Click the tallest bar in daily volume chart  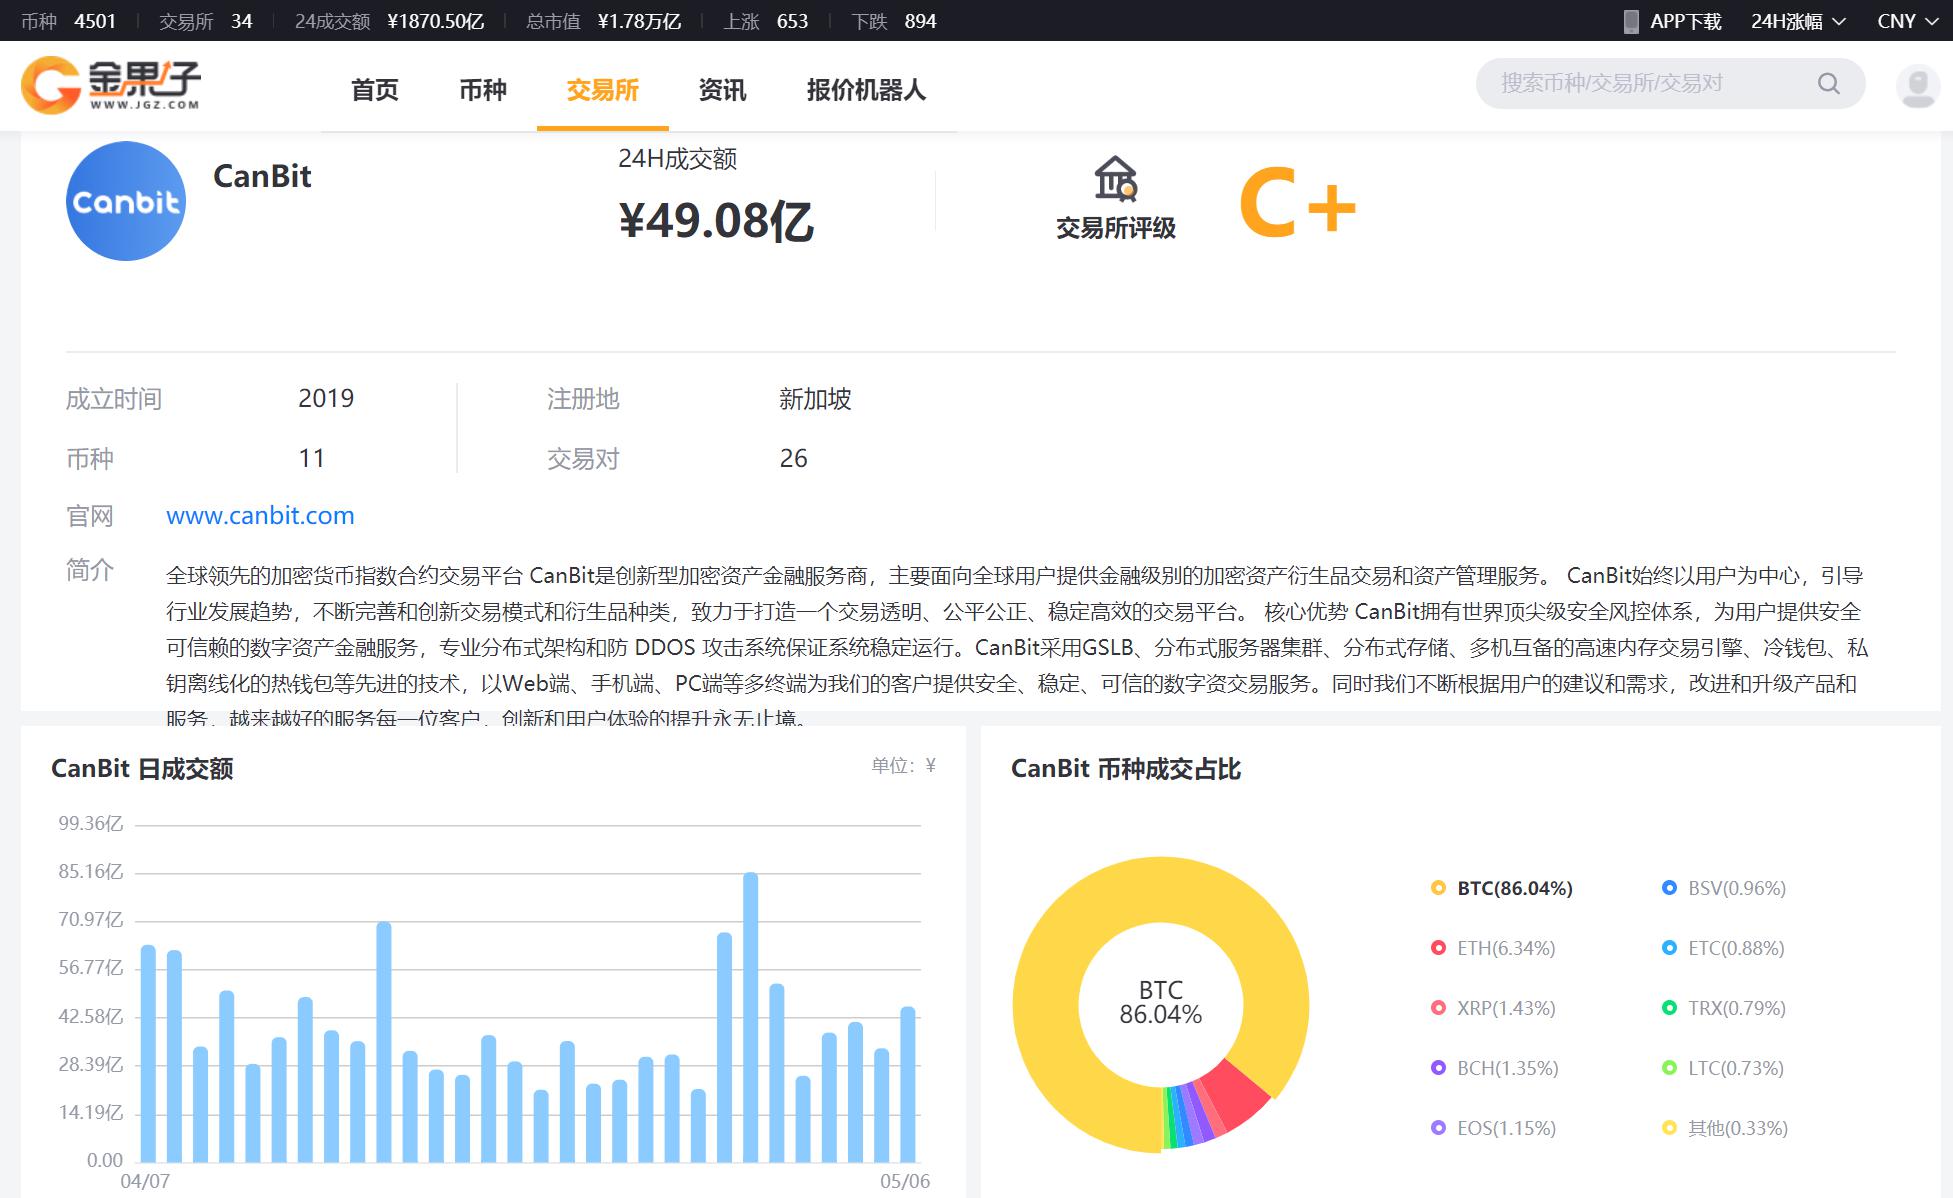pyautogui.click(x=750, y=1016)
